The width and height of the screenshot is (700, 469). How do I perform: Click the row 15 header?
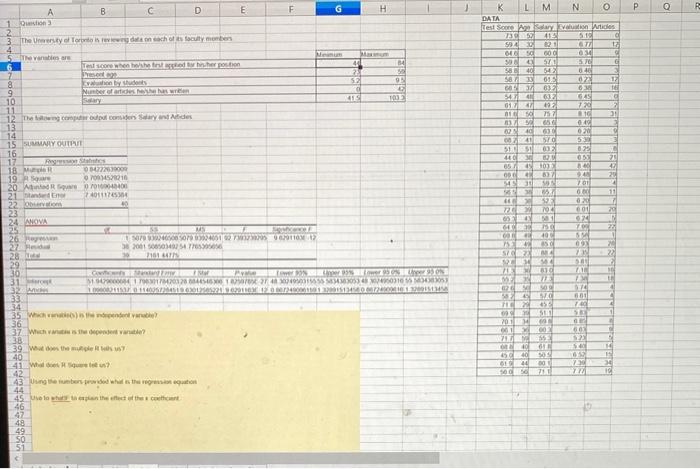tap(12, 145)
